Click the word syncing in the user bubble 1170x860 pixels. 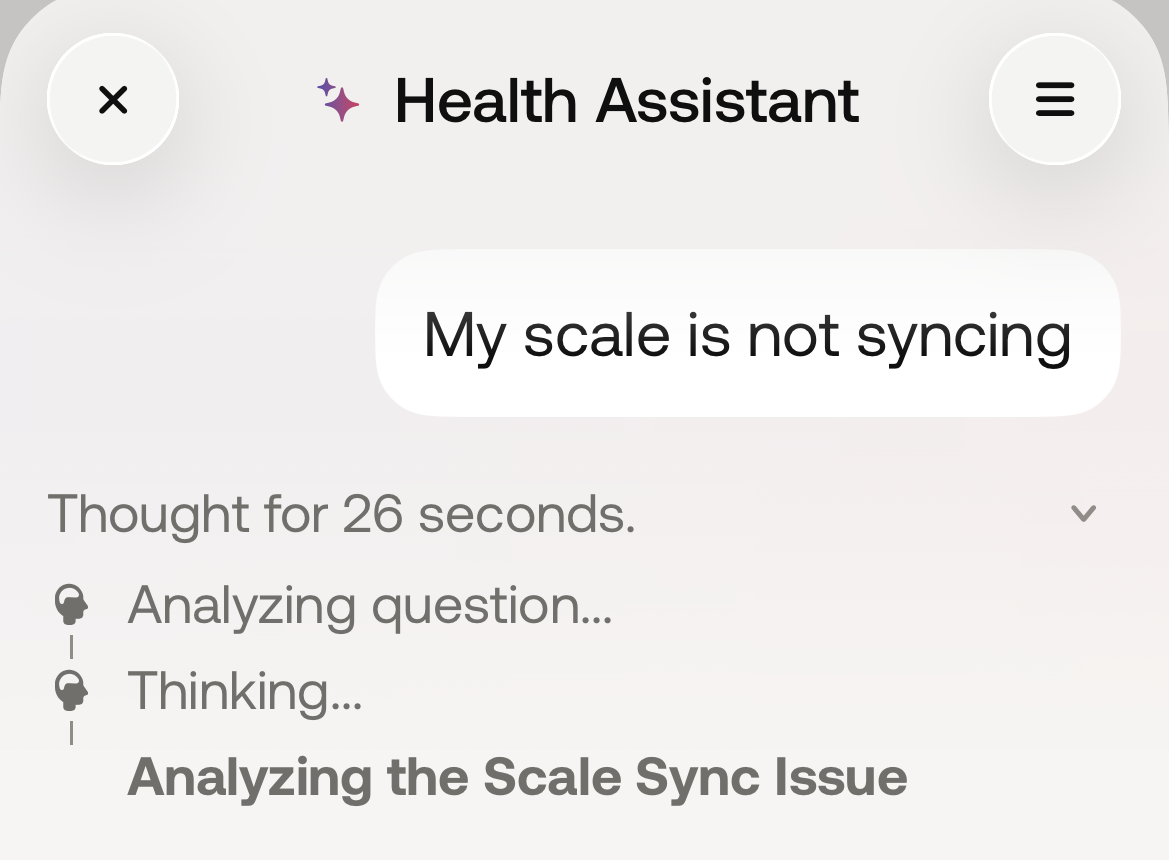[x=964, y=338]
